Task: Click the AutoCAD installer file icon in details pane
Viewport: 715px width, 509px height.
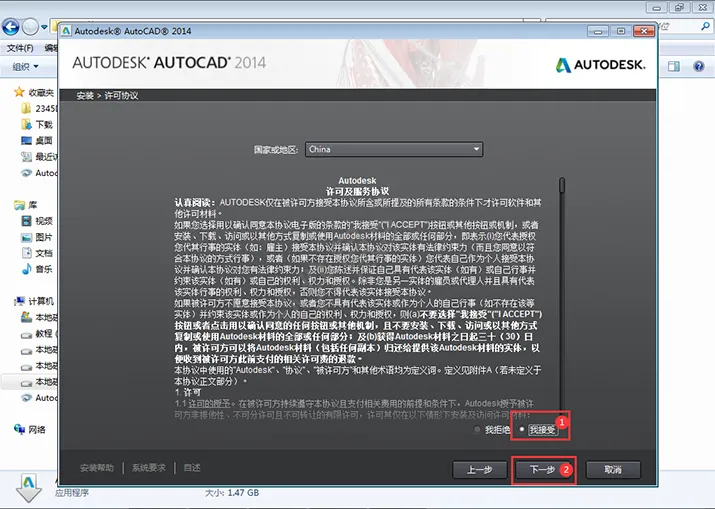Action: (x=28, y=488)
